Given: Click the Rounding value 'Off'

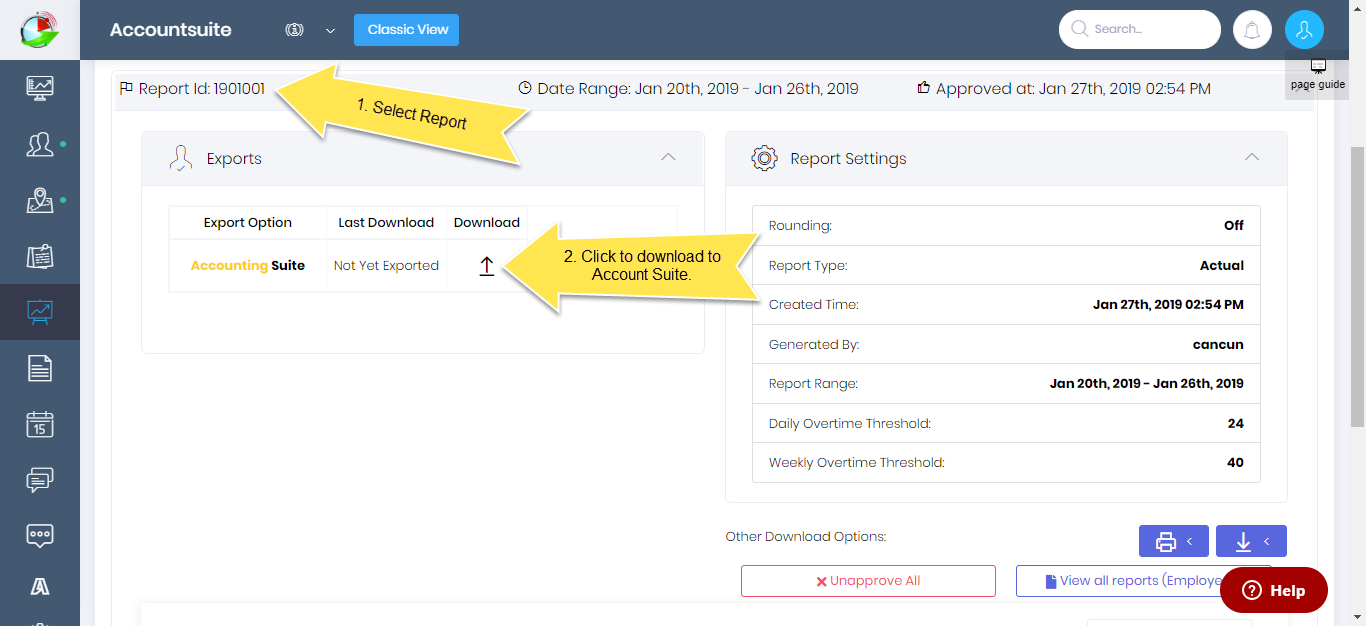Looking at the screenshot, I should click(x=1234, y=226).
